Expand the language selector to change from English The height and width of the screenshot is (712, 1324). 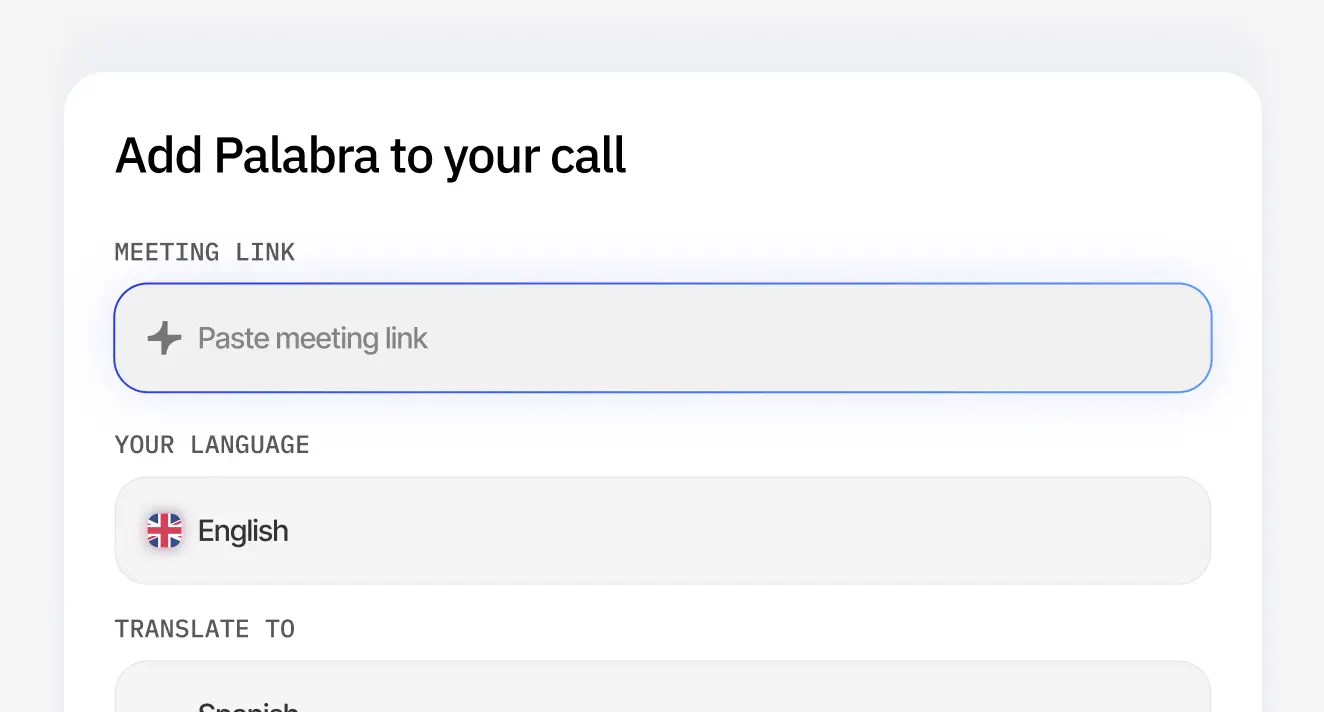[x=662, y=530]
